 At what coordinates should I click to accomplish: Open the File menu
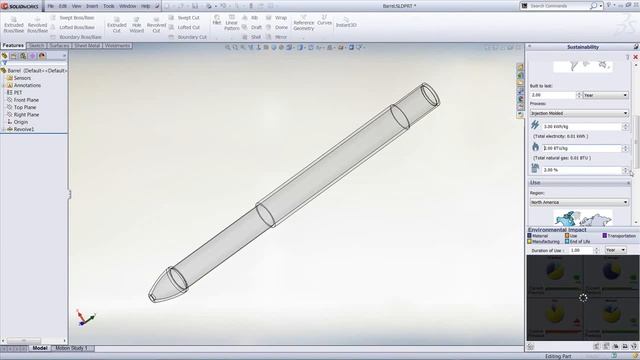(51, 6)
